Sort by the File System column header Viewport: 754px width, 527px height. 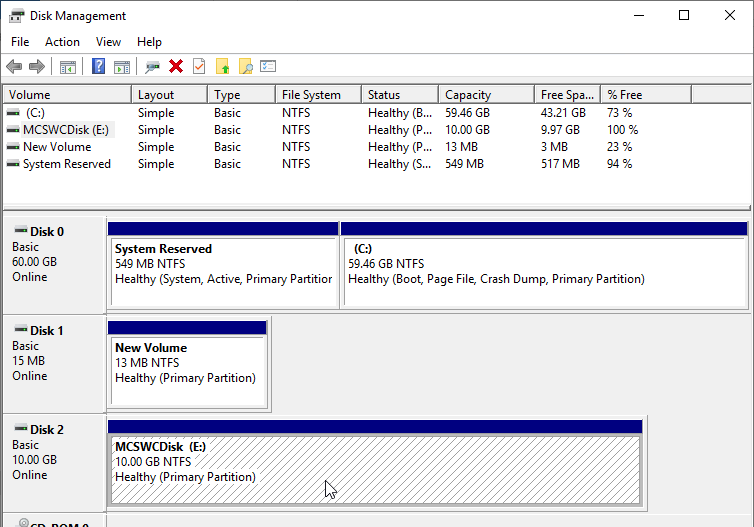(x=311, y=95)
